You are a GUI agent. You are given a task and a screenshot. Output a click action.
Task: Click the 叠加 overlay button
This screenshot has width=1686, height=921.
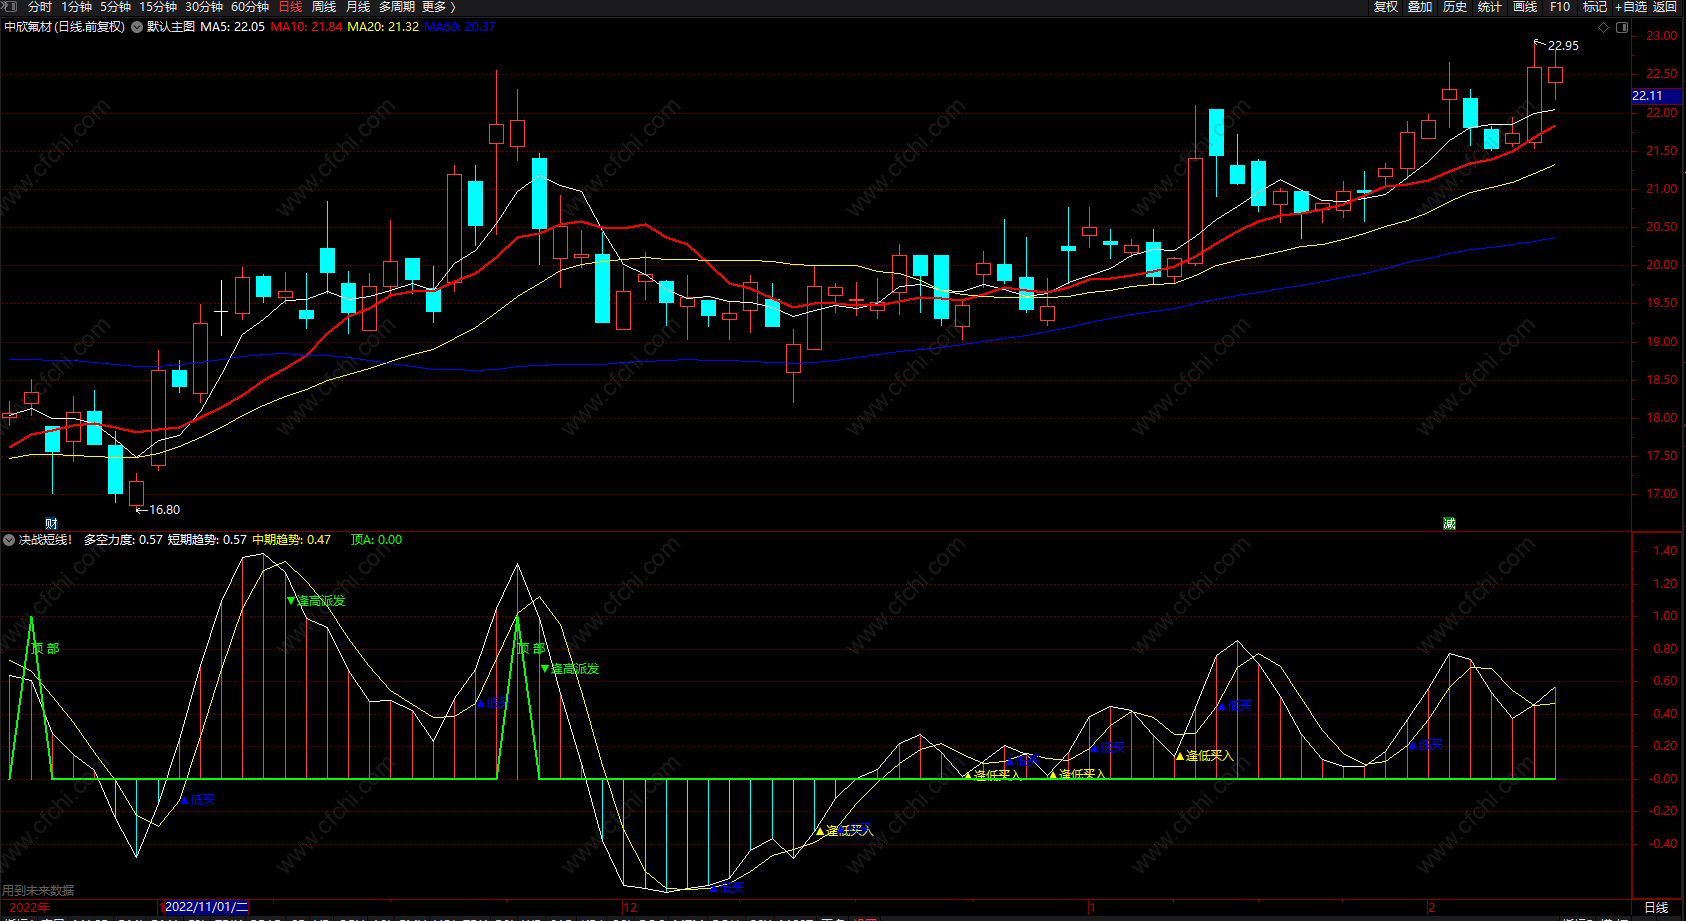tap(1420, 7)
